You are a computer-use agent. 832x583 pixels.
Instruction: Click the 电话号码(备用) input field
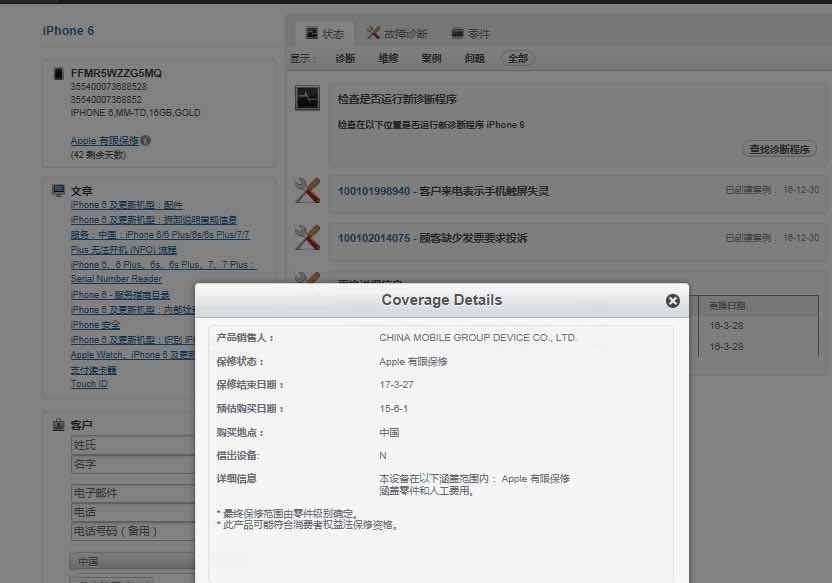coord(133,531)
